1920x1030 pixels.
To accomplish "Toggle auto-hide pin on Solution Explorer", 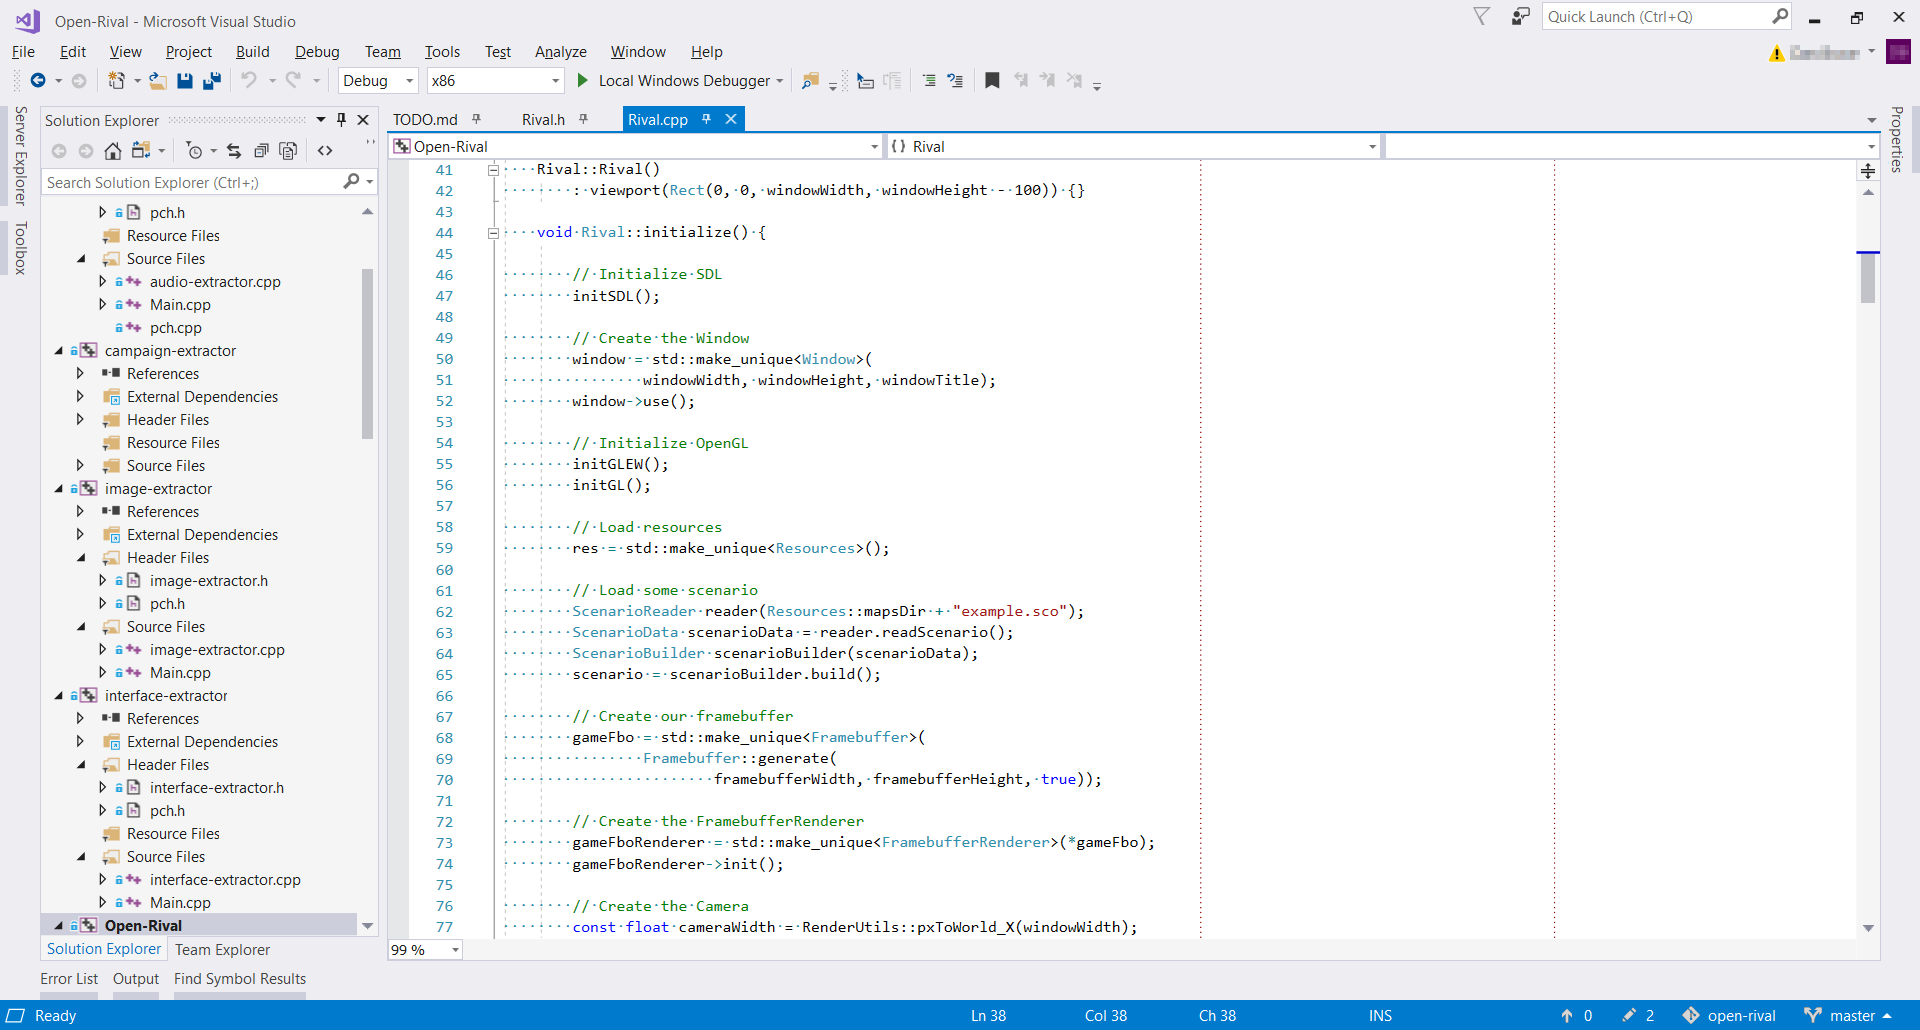I will click(x=341, y=119).
